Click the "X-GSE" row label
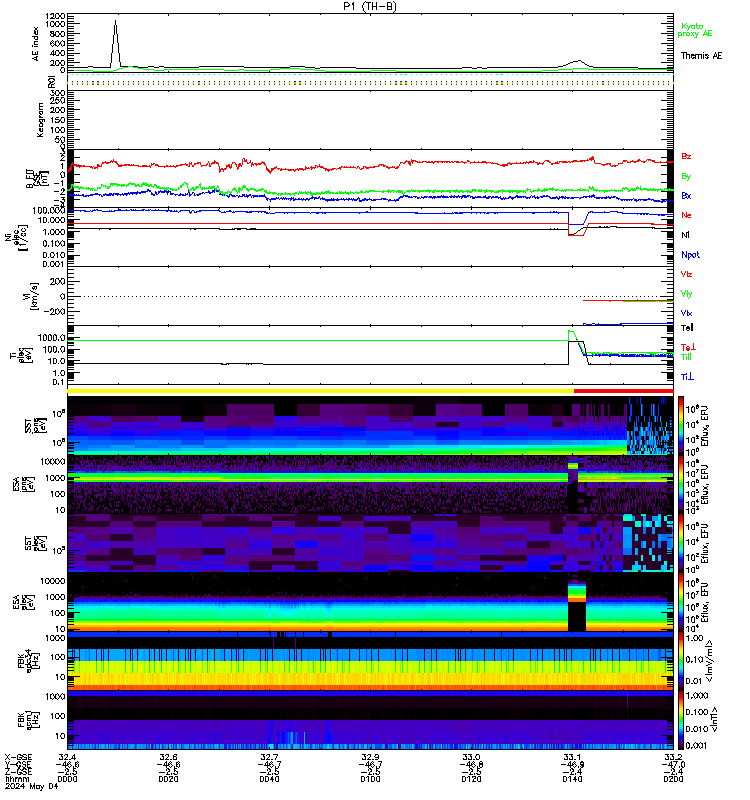750x800 pixels. click(18, 757)
